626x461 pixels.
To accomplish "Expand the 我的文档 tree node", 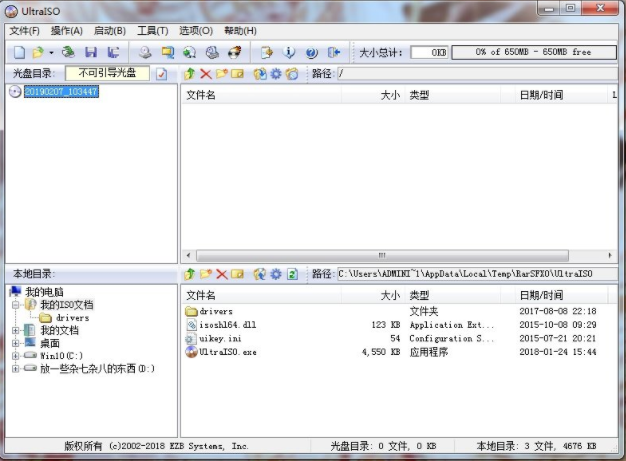I will point(16,330).
